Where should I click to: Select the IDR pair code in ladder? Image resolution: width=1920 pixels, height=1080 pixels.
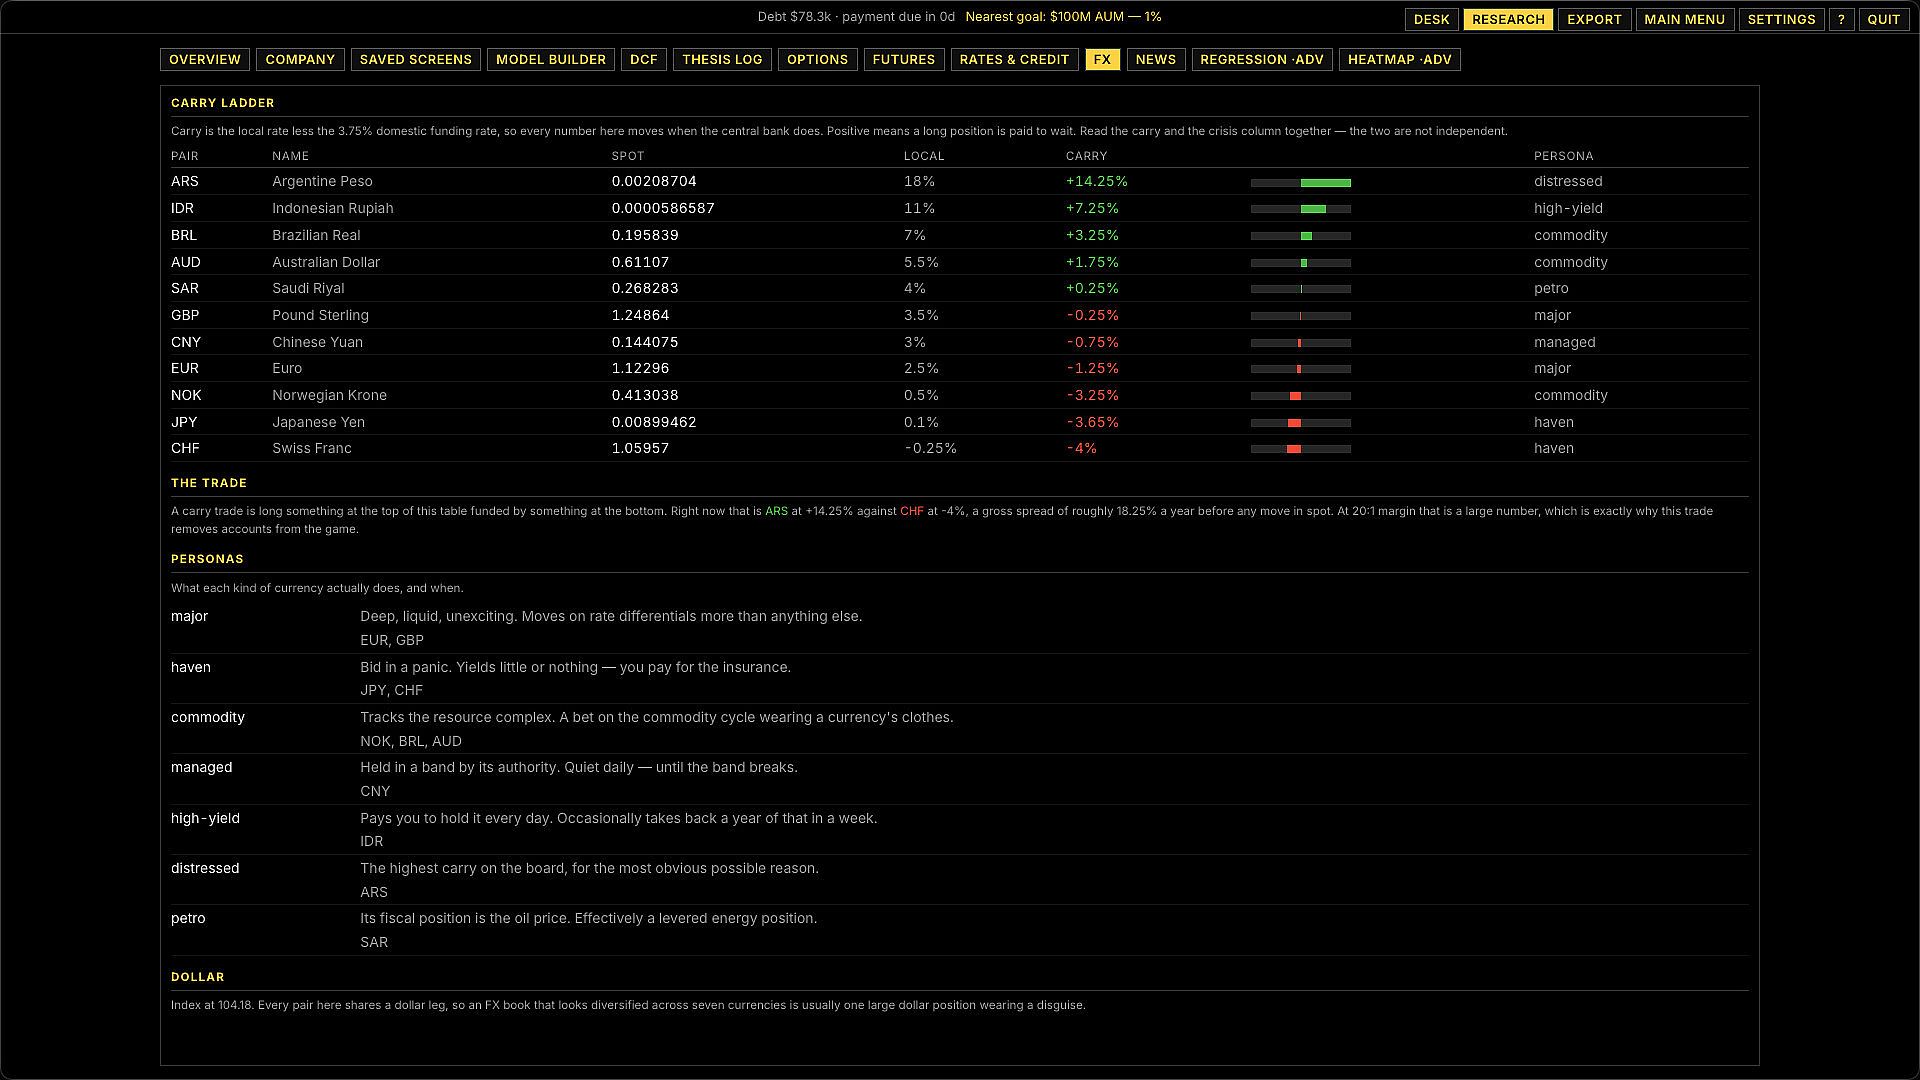click(182, 208)
